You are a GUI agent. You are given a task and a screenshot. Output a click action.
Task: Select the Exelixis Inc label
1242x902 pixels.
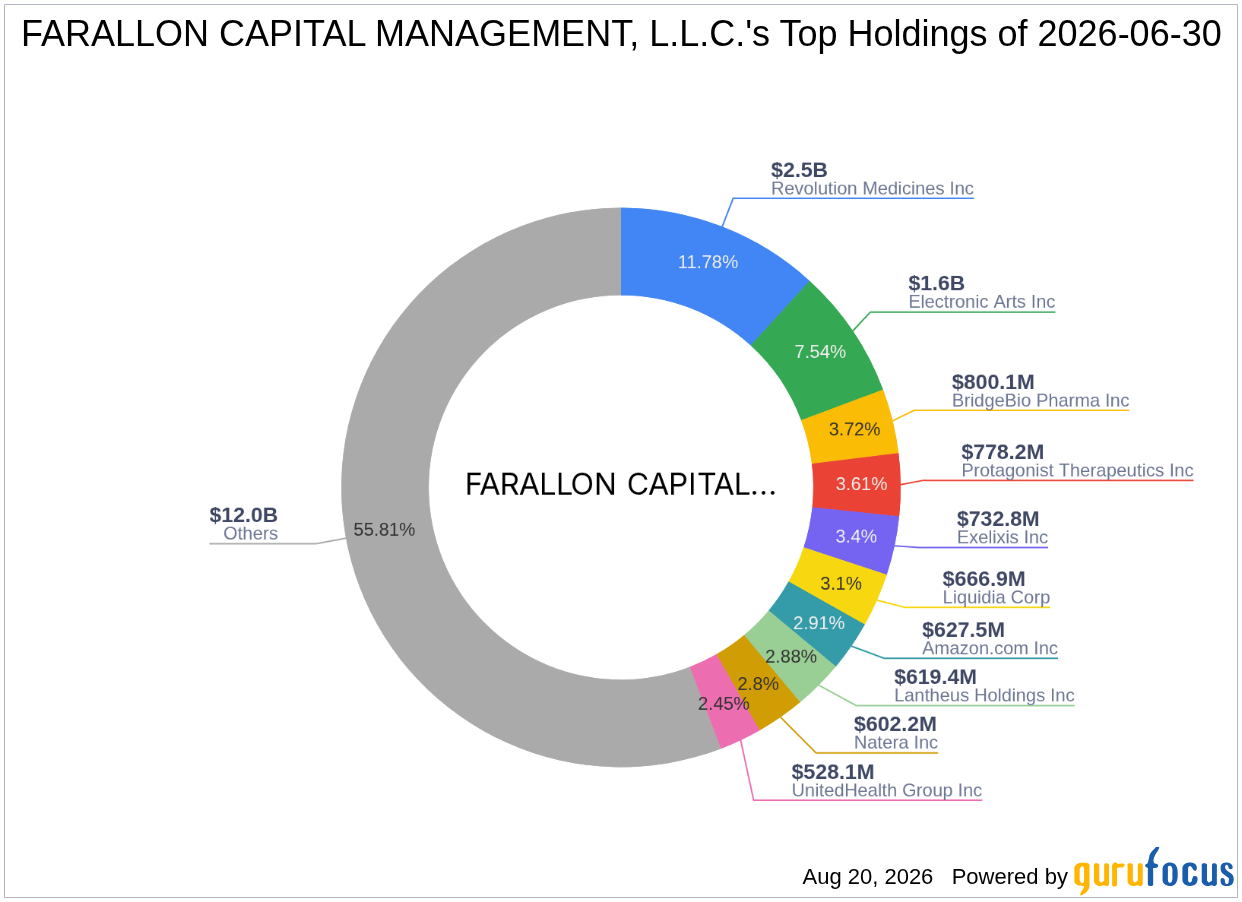(1002, 538)
